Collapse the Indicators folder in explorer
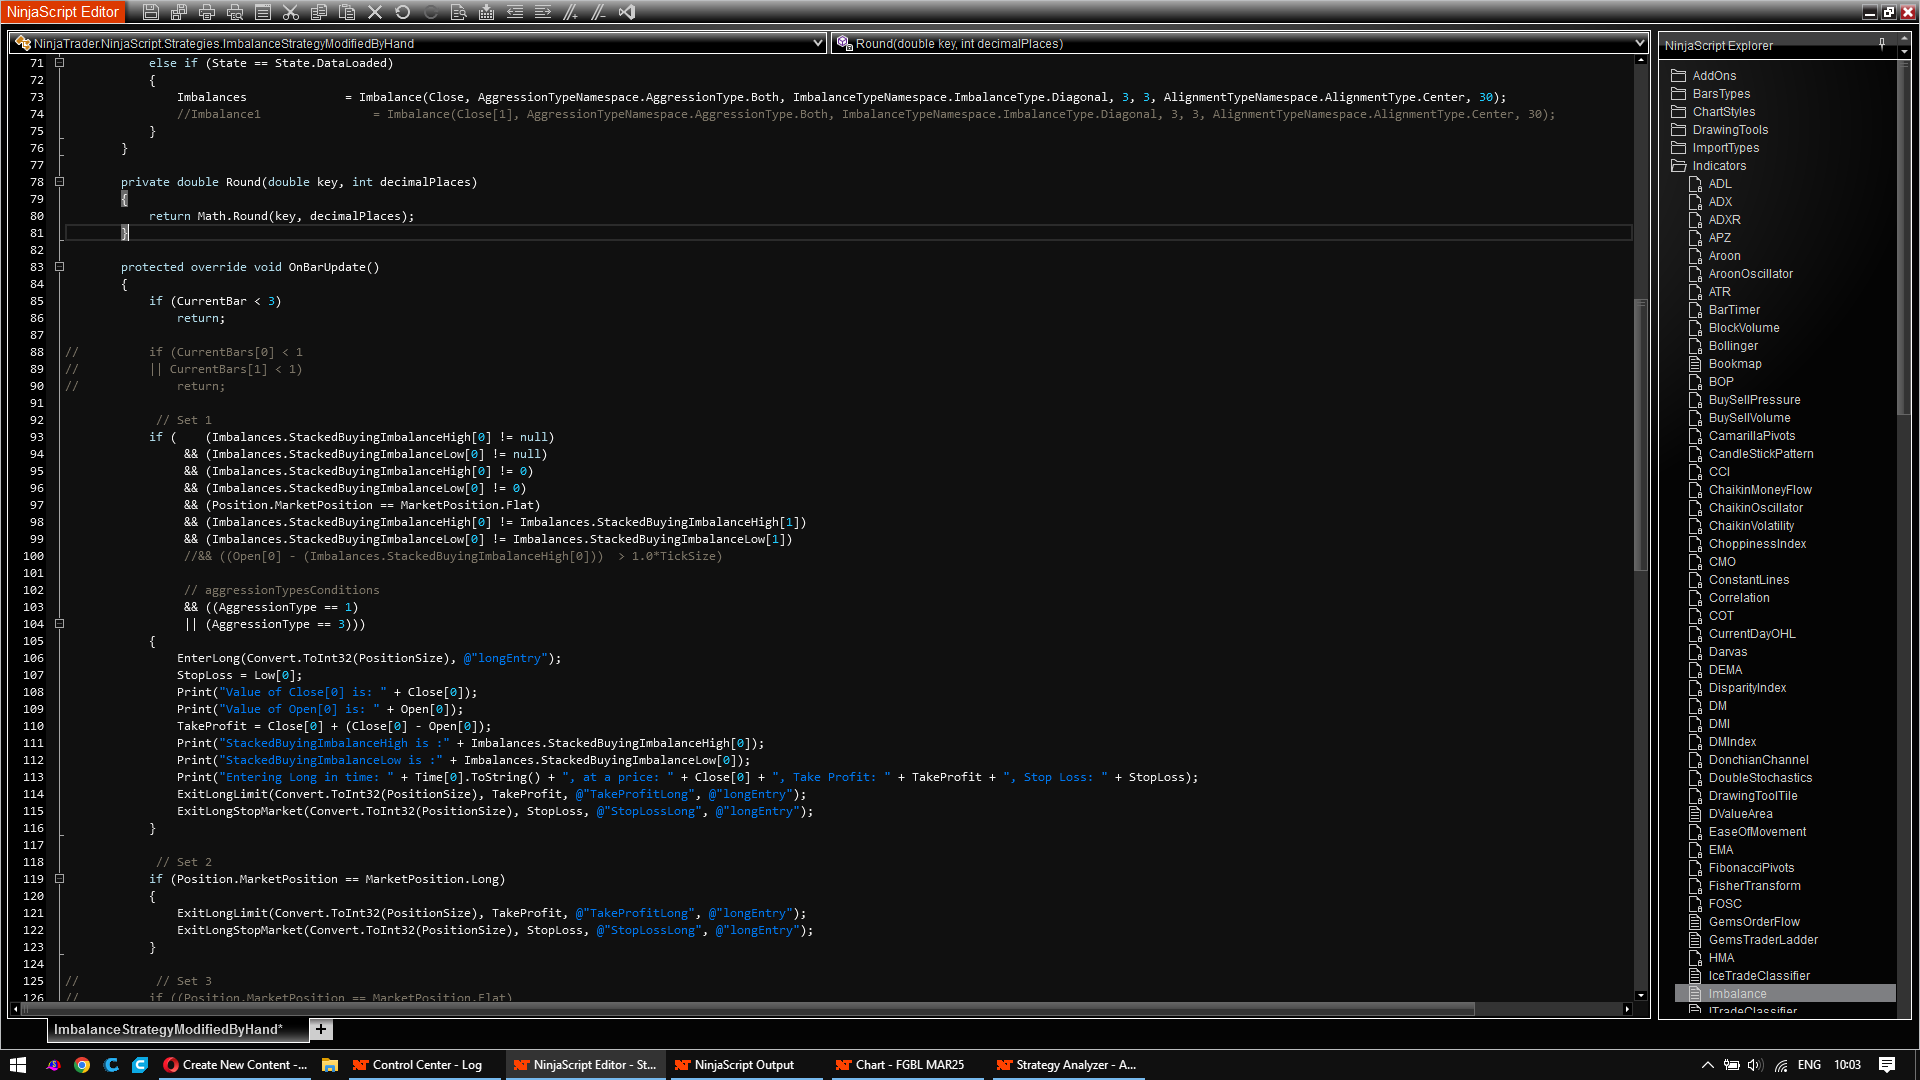Viewport: 1920px width, 1080px height. pos(1678,166)
